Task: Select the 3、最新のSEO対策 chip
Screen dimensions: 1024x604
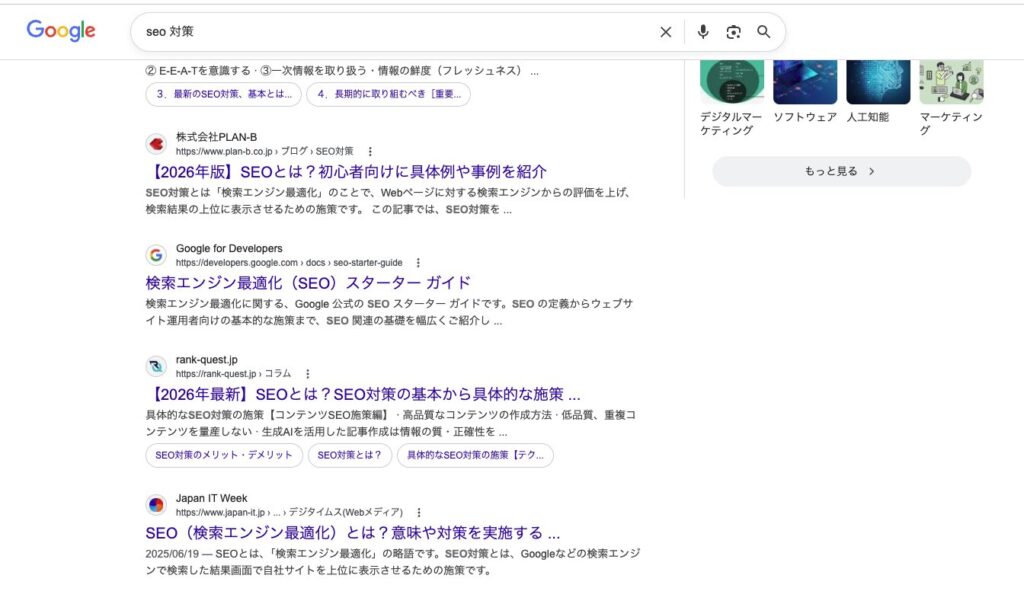Action: tap(223, 95)
